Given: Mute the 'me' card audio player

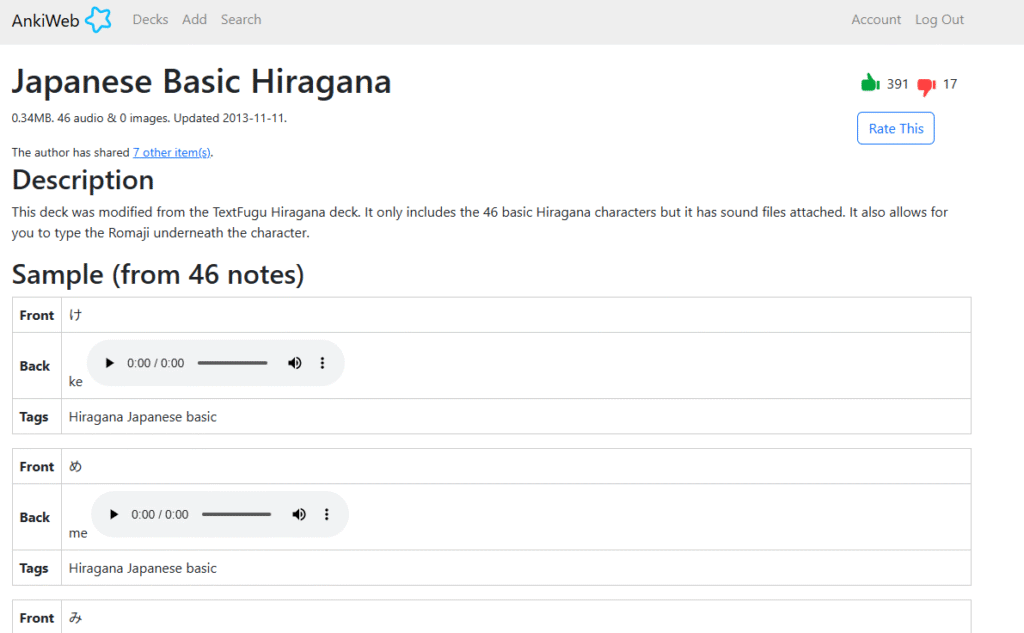Looking at the screenshot, I should [298, 515].
